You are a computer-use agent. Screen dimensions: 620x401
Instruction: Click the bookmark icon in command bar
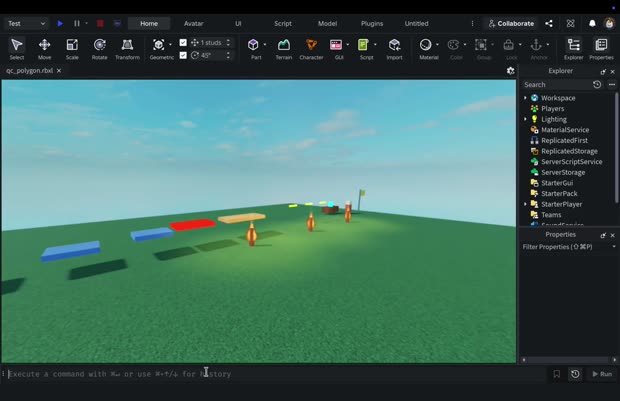point(556,374)
